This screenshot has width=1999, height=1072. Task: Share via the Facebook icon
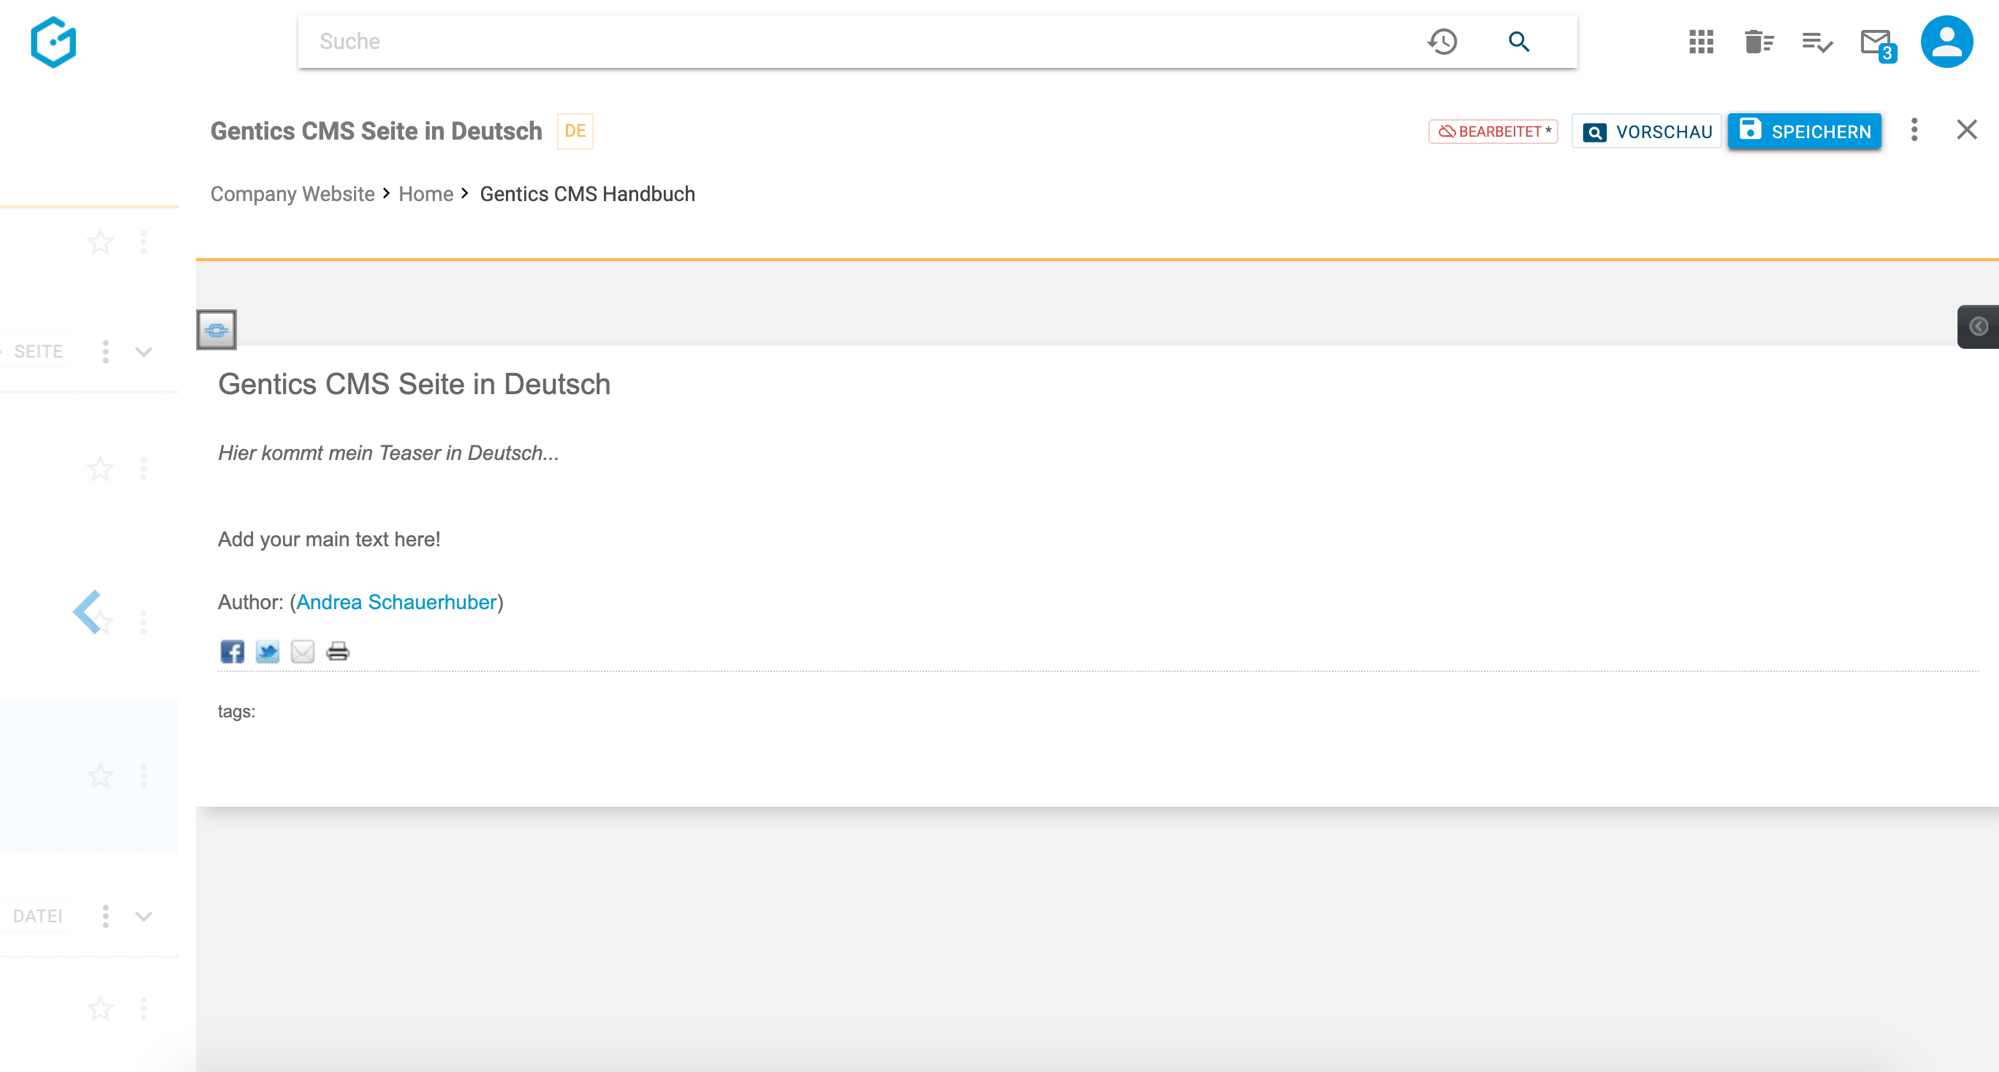pyautogui.click(x=232, y=652)
